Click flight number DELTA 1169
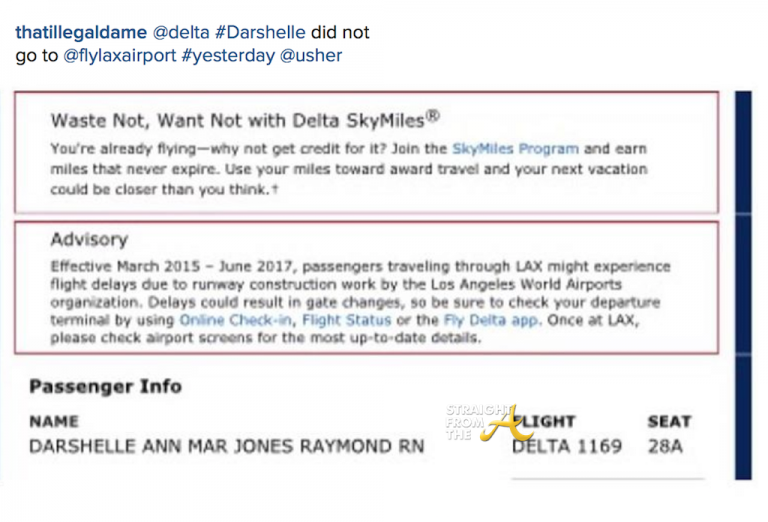Image resolution: width=768 pixels, height=522 pixels. tap(566, 446)
